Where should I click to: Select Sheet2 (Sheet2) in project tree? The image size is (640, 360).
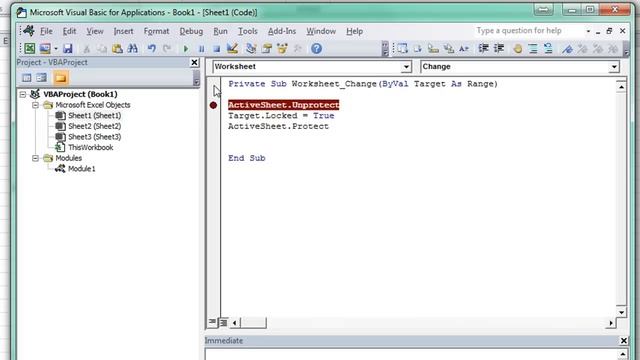coord(94,126)
